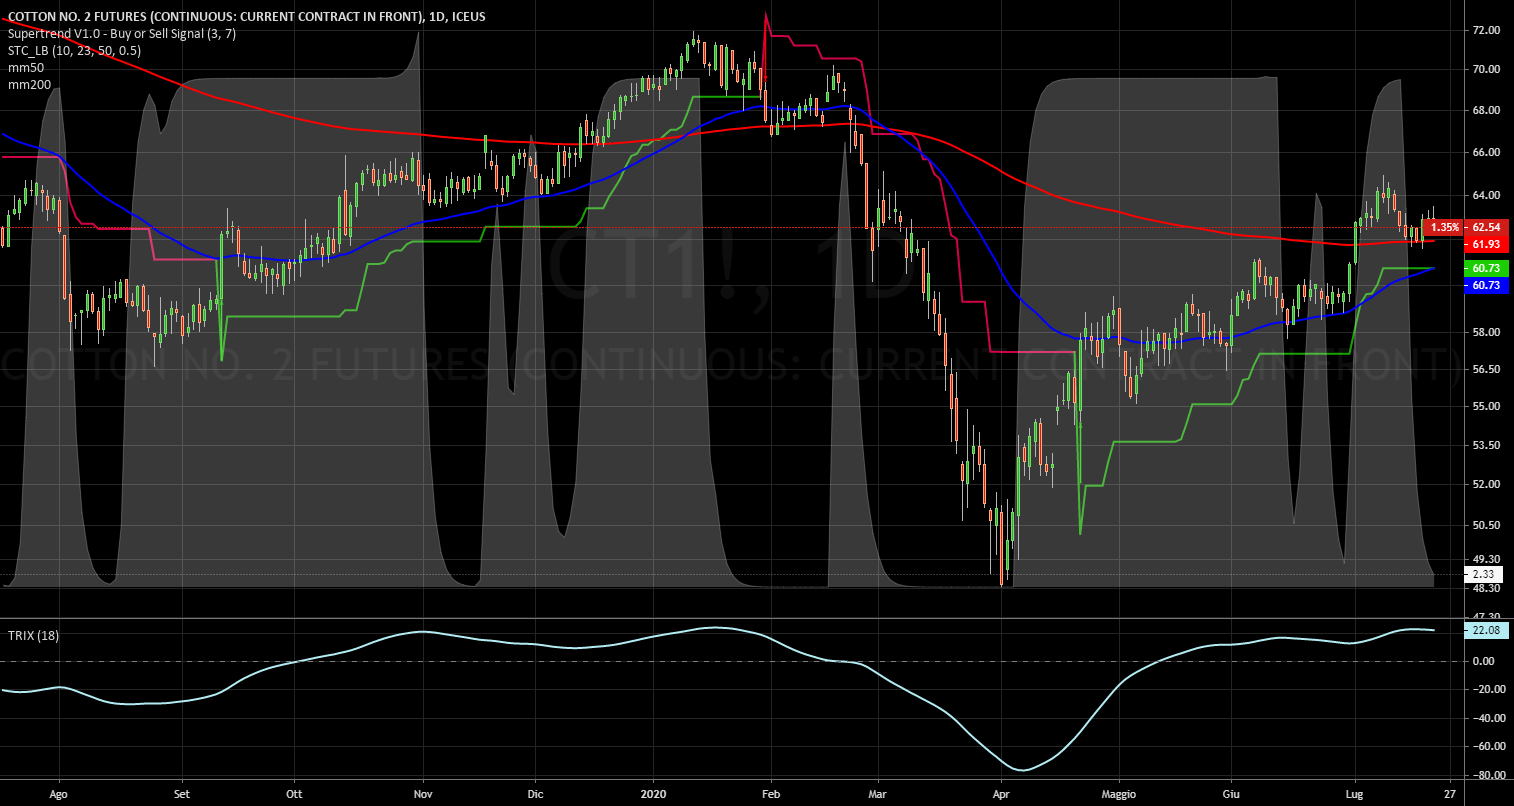
Task: Click the 2.33 STC value label
Action: click(x=1483, y=575)
